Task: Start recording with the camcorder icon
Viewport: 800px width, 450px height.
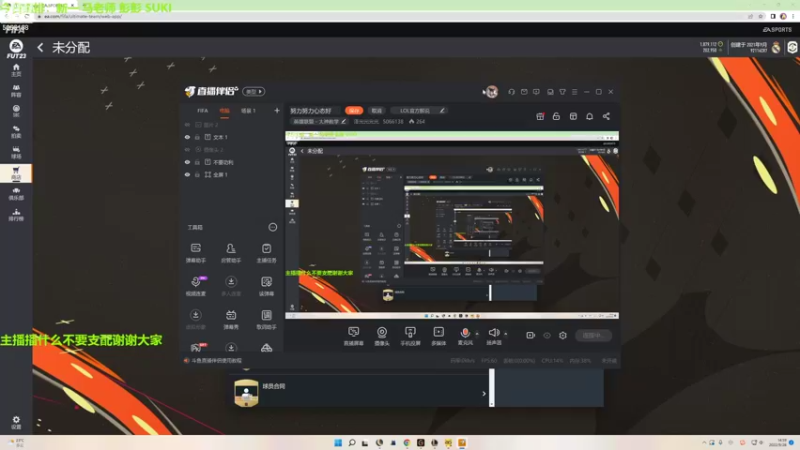Action: pyautogui.click(x=531, y=335)
